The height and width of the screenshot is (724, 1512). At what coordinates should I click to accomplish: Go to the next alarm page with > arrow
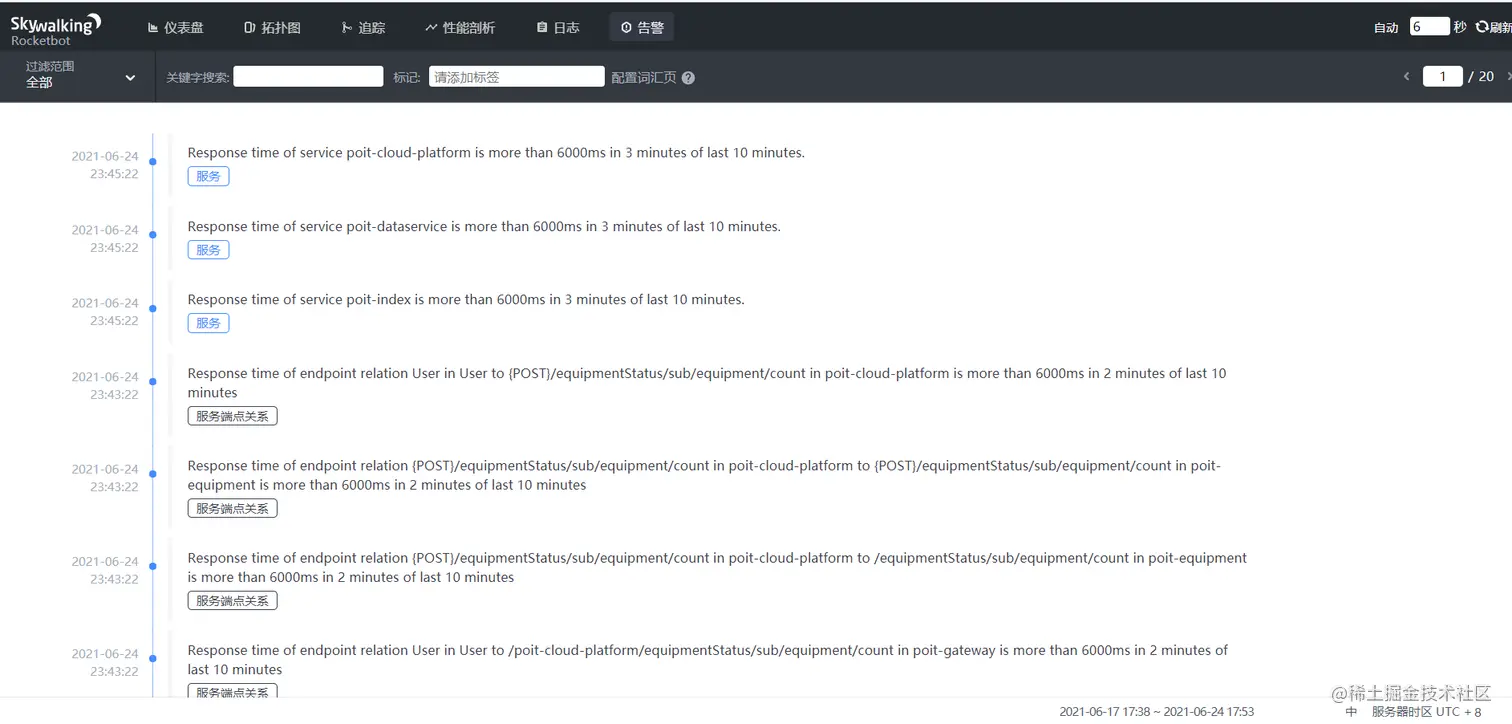[x=1508, y=75]
